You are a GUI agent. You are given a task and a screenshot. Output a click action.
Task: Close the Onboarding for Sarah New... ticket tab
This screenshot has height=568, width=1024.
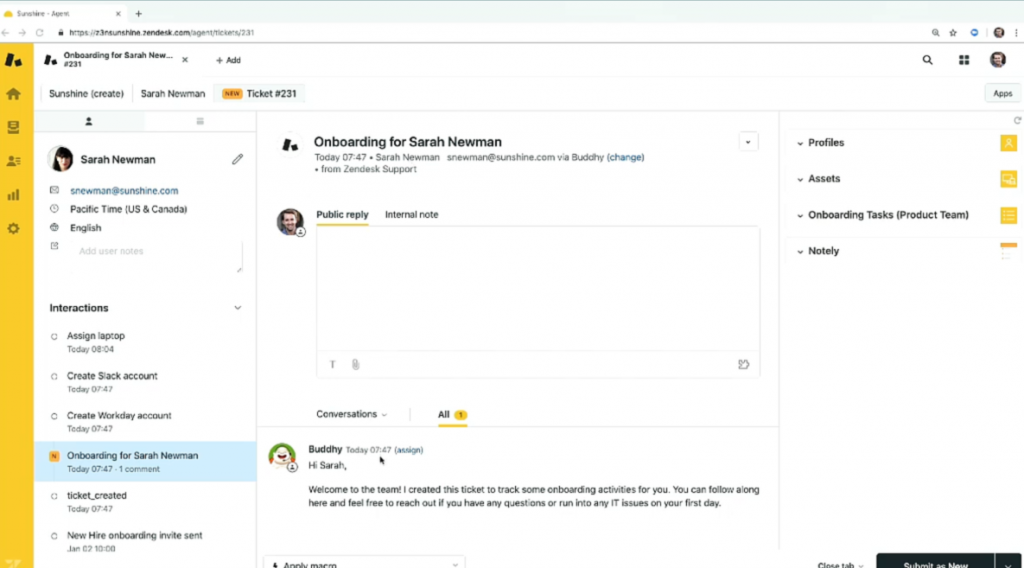click(185, 60)
